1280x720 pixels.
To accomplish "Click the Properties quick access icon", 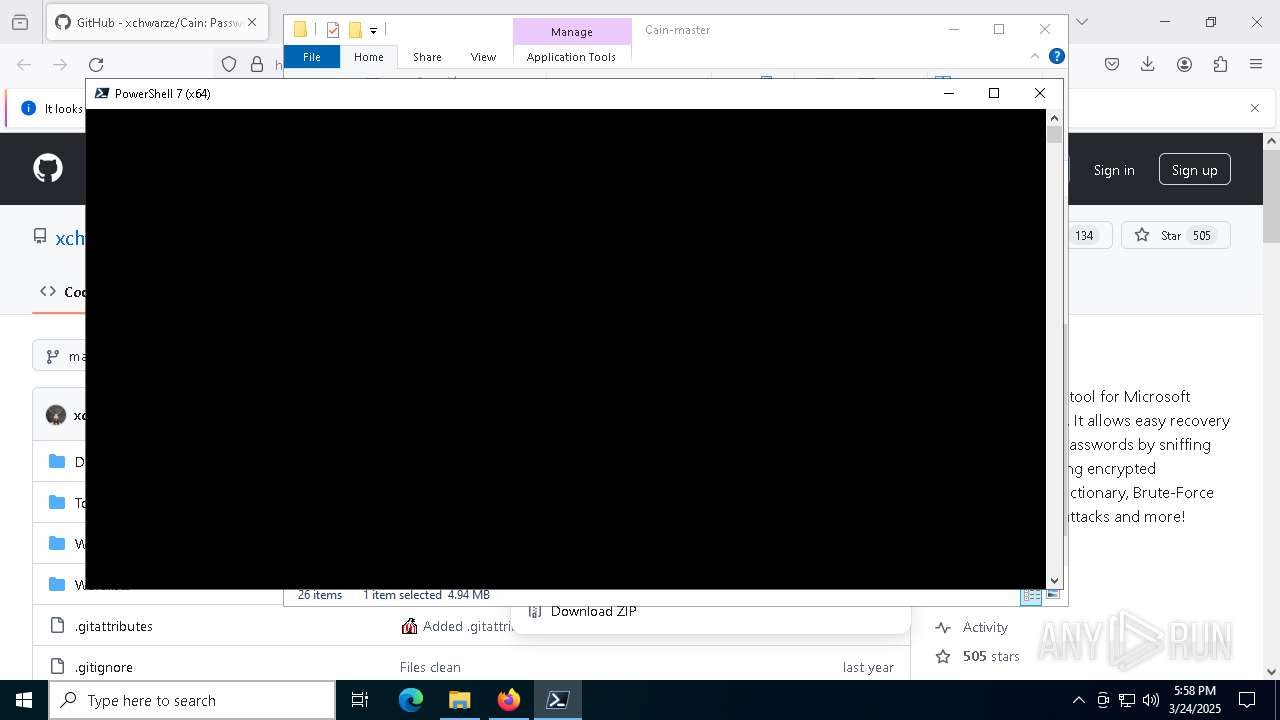I will (x=333, y=30).
